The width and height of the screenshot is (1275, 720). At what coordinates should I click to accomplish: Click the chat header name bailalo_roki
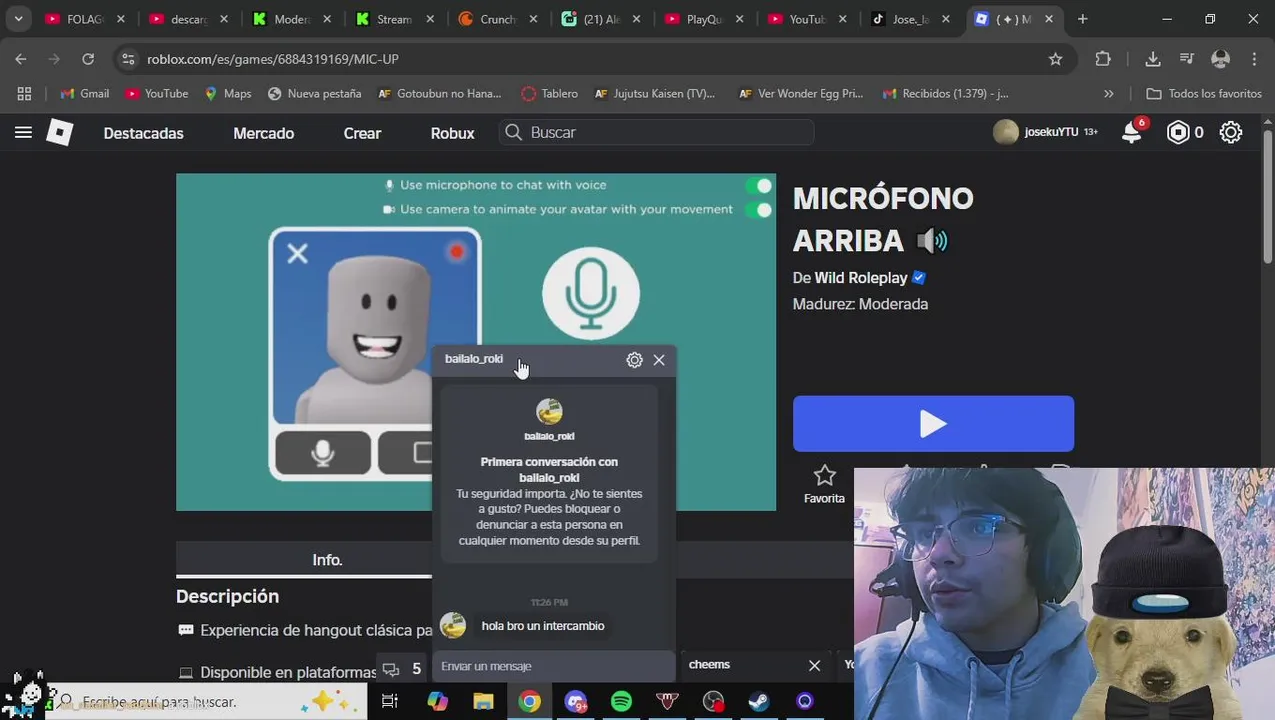tap(474, 359)
